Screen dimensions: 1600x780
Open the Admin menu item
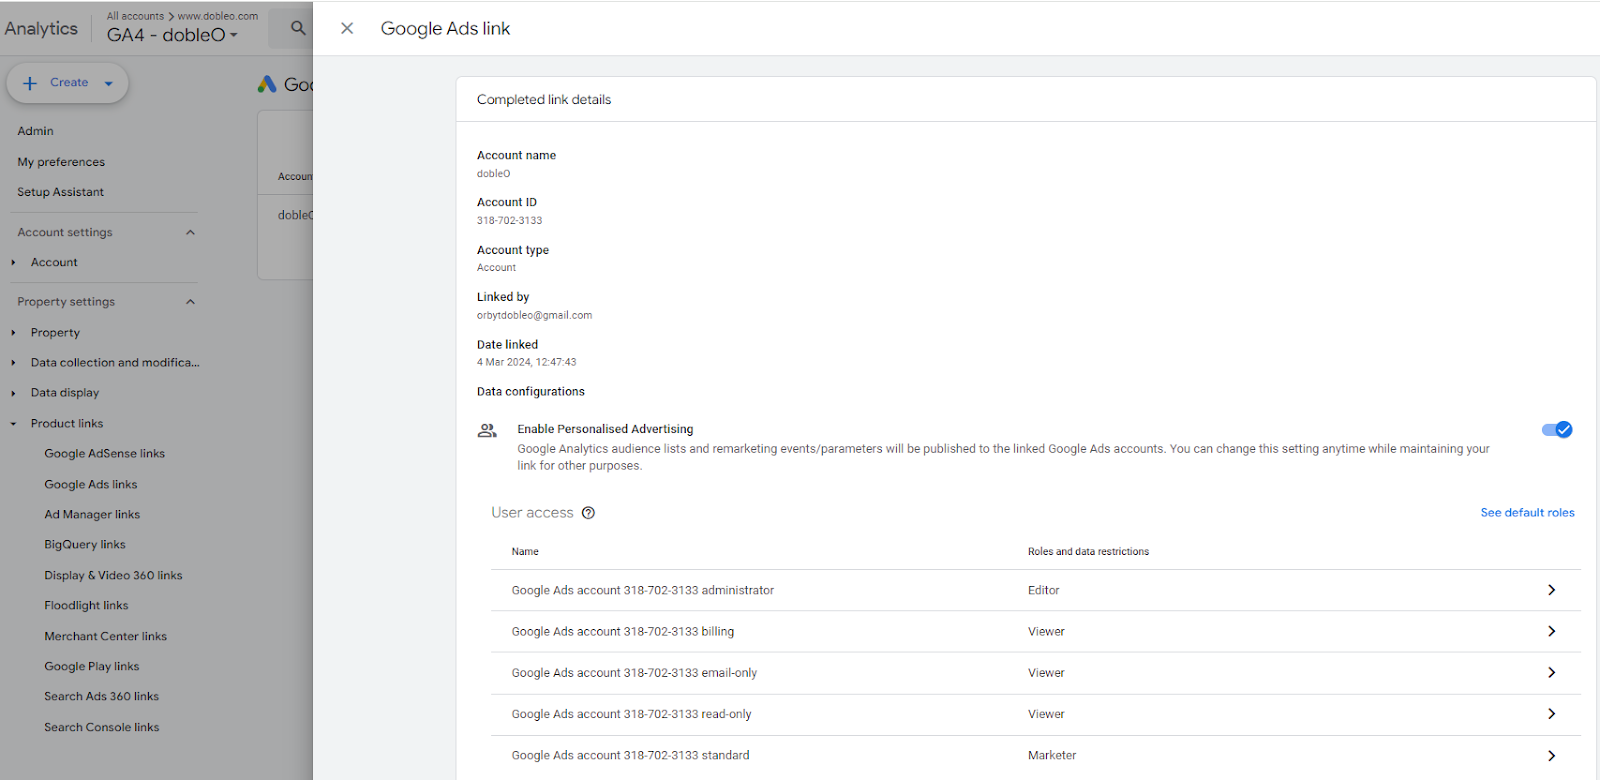(35, 131)
